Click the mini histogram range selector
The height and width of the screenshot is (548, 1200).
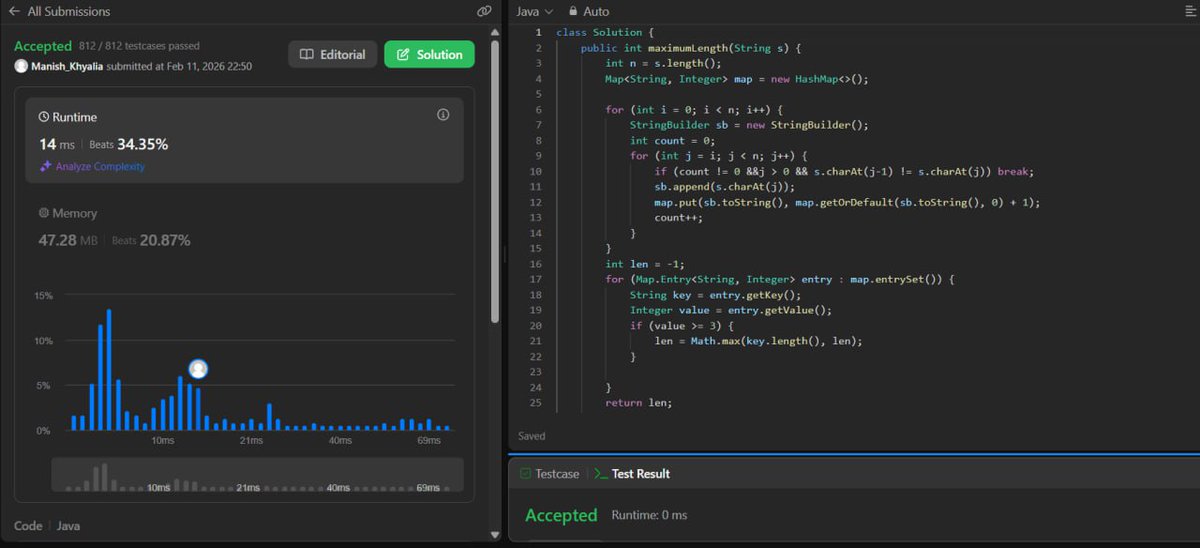tap(257, 475)
